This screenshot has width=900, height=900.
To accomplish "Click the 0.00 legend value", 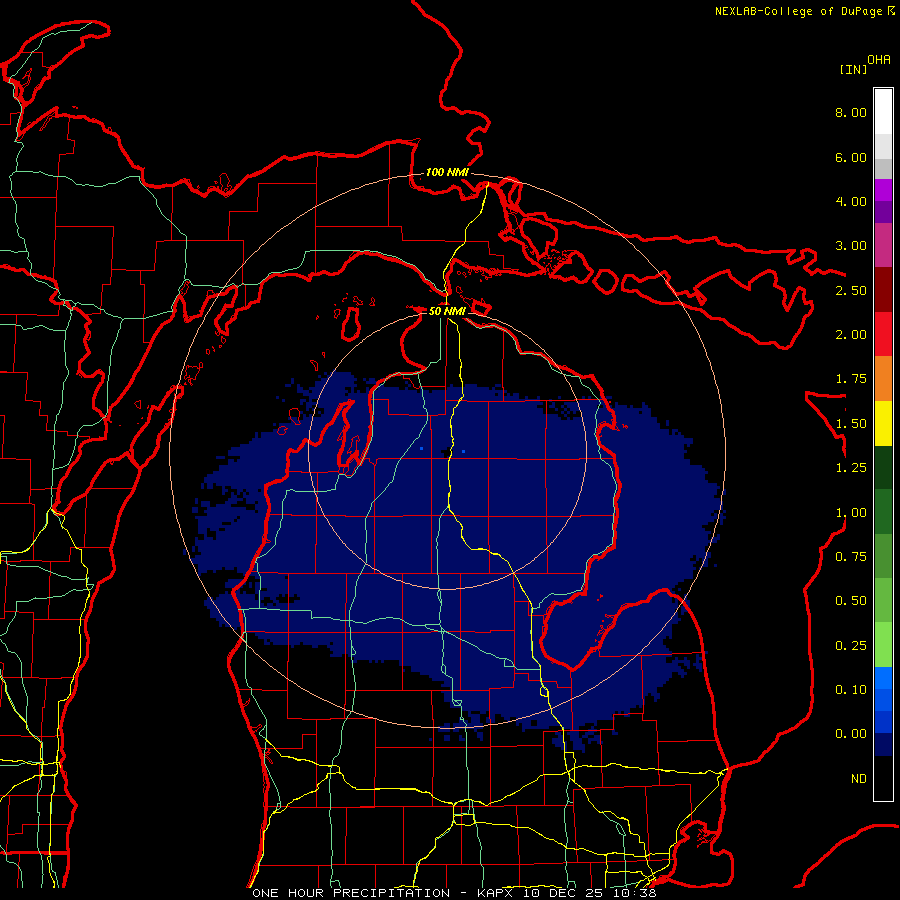I will pos(851,734).
